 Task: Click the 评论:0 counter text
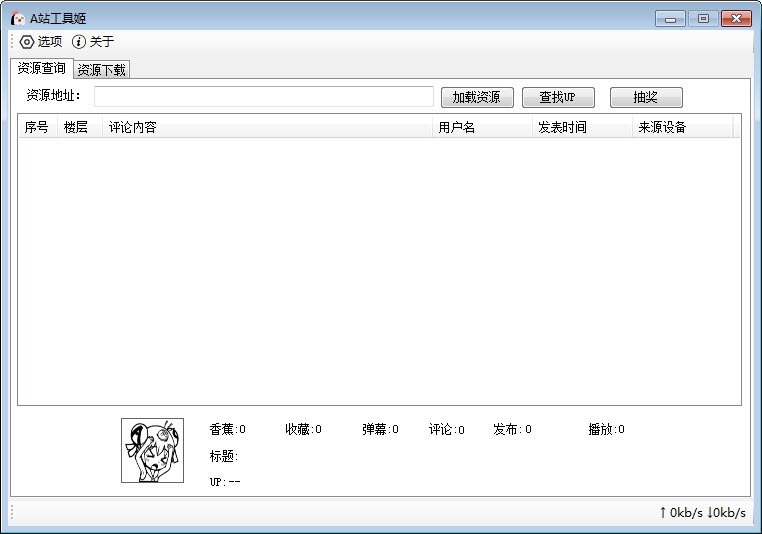point(446,429)
